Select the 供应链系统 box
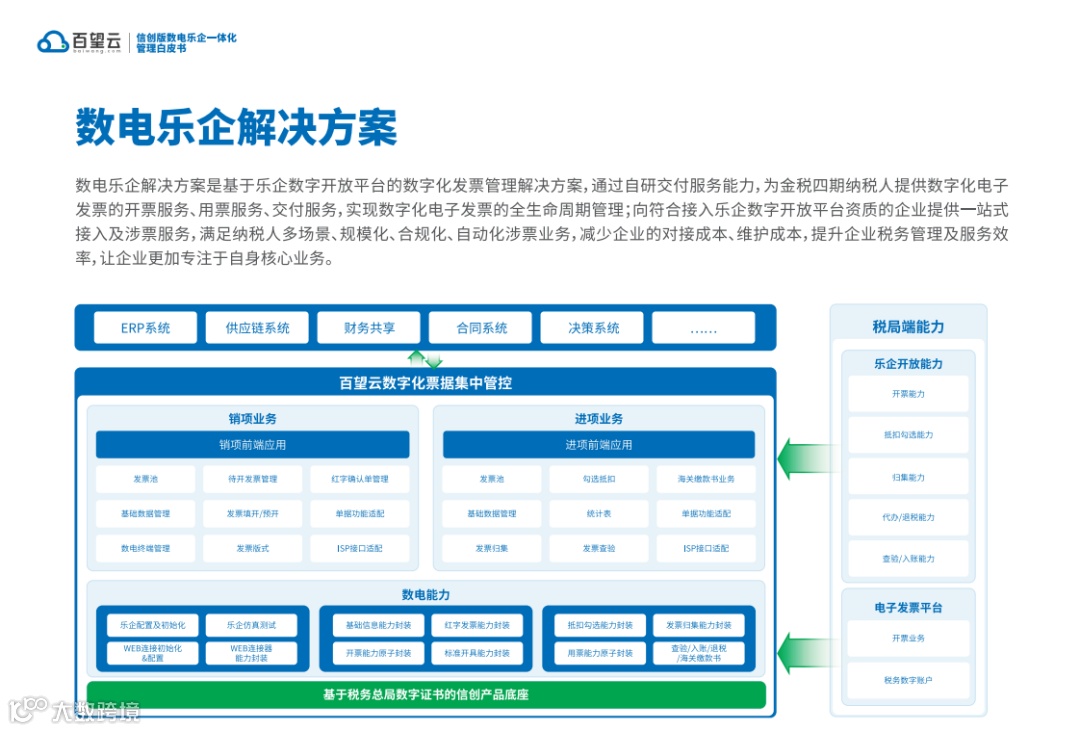 (x=257, y=328)
